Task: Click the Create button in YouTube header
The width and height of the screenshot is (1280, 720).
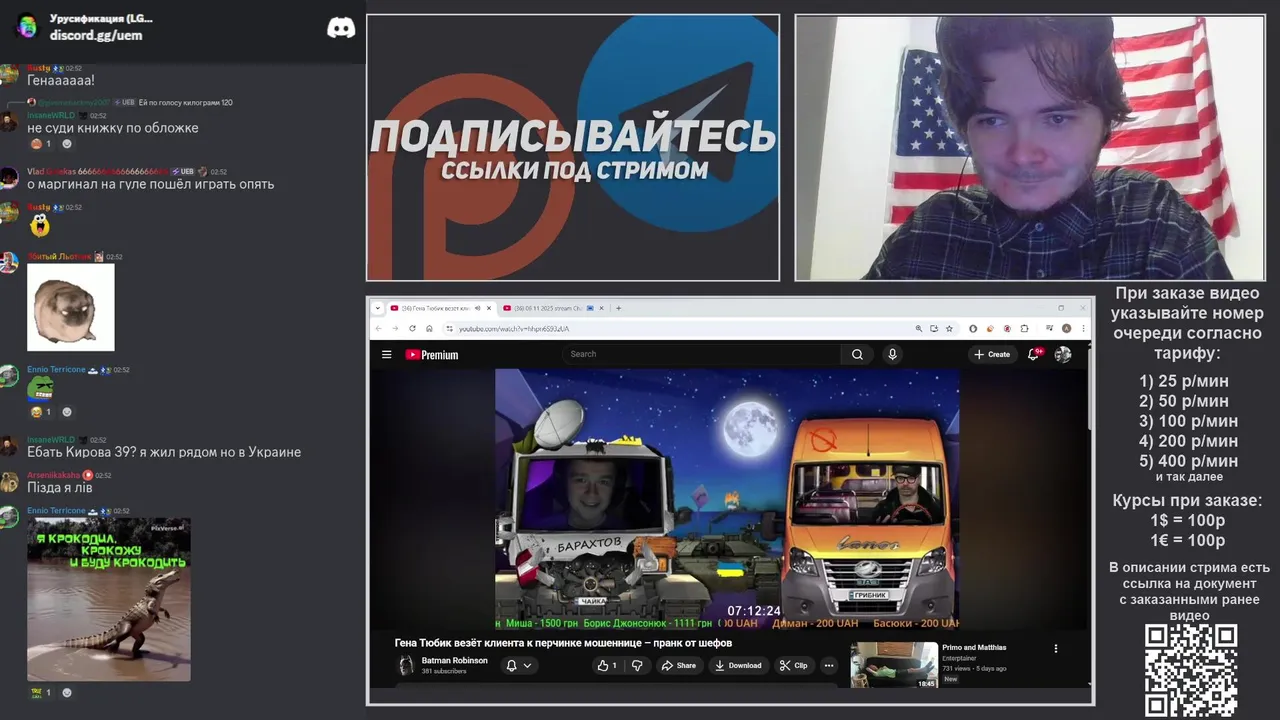Action: (993, 354)
